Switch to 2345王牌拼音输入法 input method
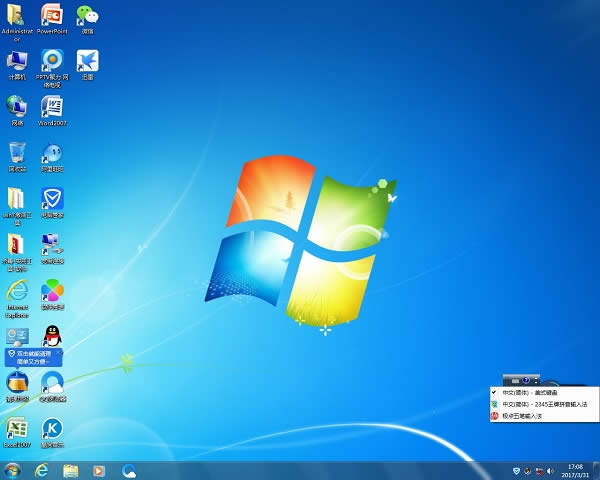600x480 pixels. pyautogui.click(x=543, y=404)
